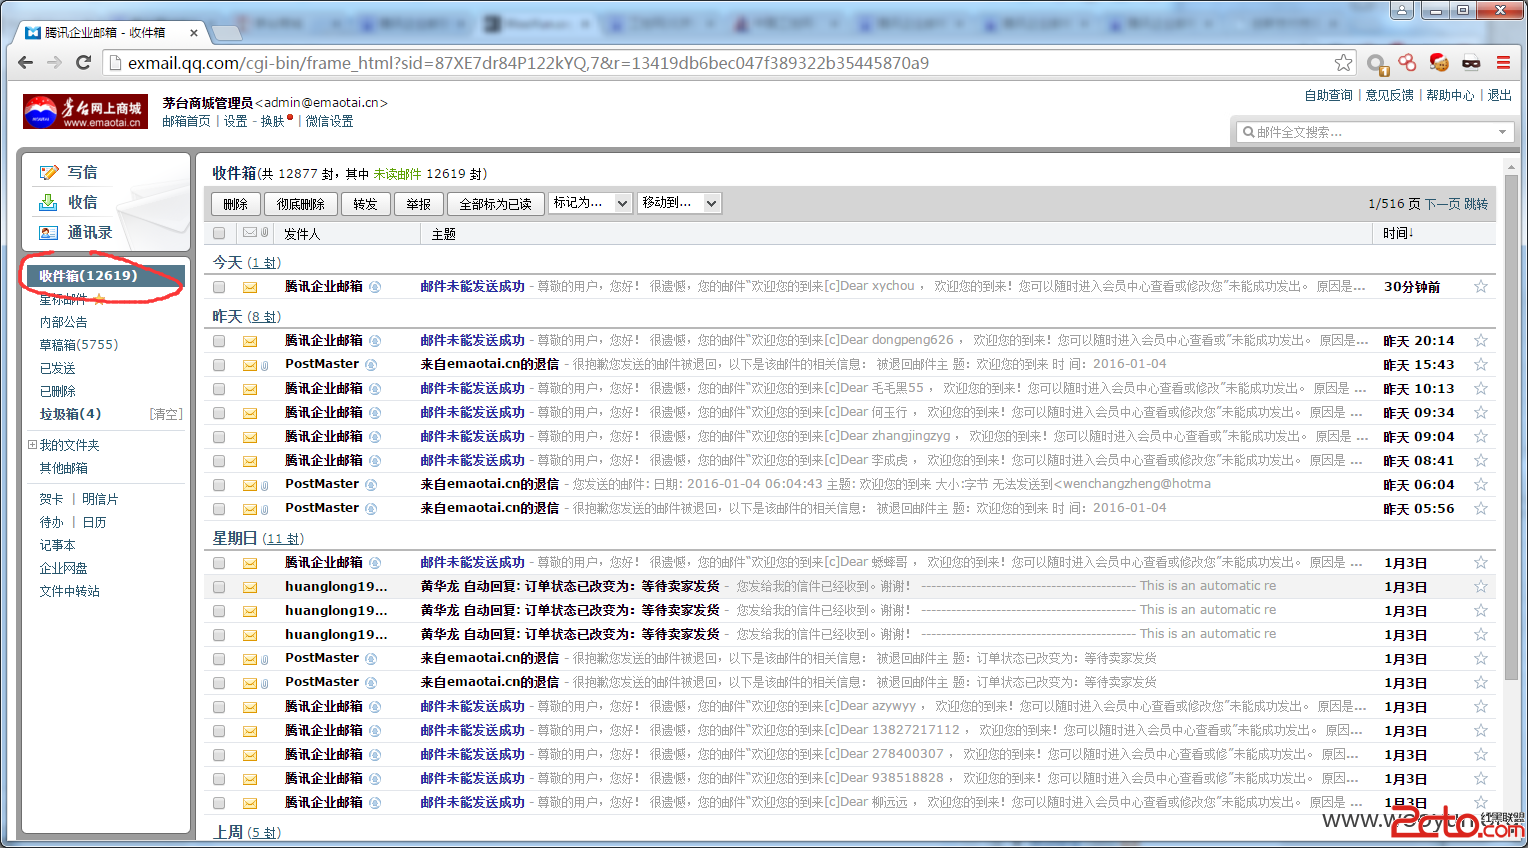The height and width of the screenshot is (848, 1528).
Task: Open 已发送 folder
Action: tap(58, 368)
